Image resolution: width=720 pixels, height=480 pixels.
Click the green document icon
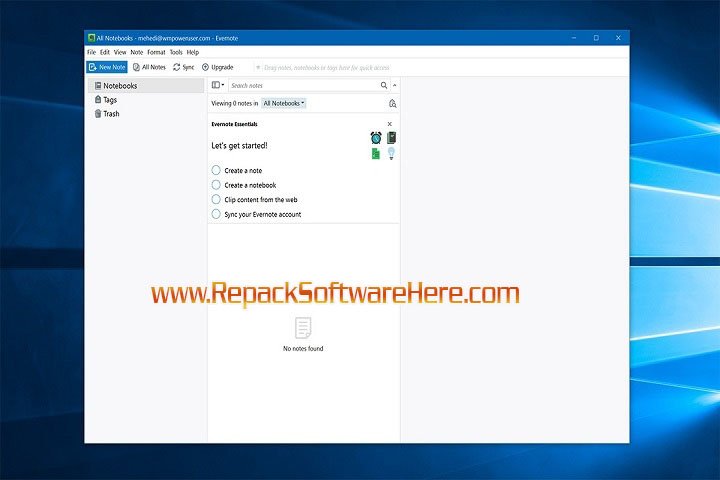click(x=376, y=153)
